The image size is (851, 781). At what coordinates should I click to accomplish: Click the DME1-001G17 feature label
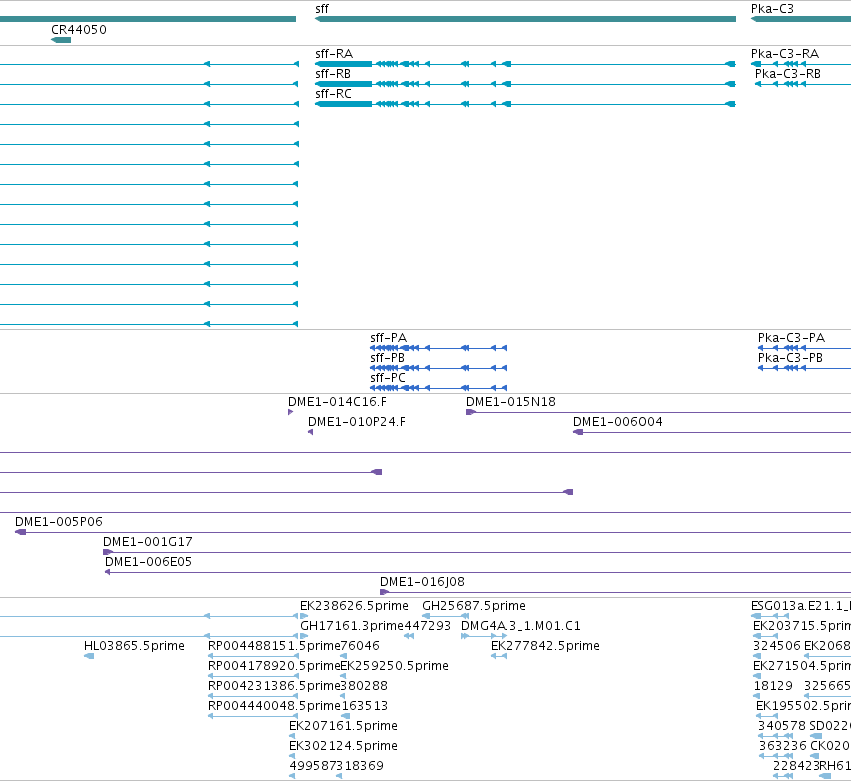coord(148,542)
